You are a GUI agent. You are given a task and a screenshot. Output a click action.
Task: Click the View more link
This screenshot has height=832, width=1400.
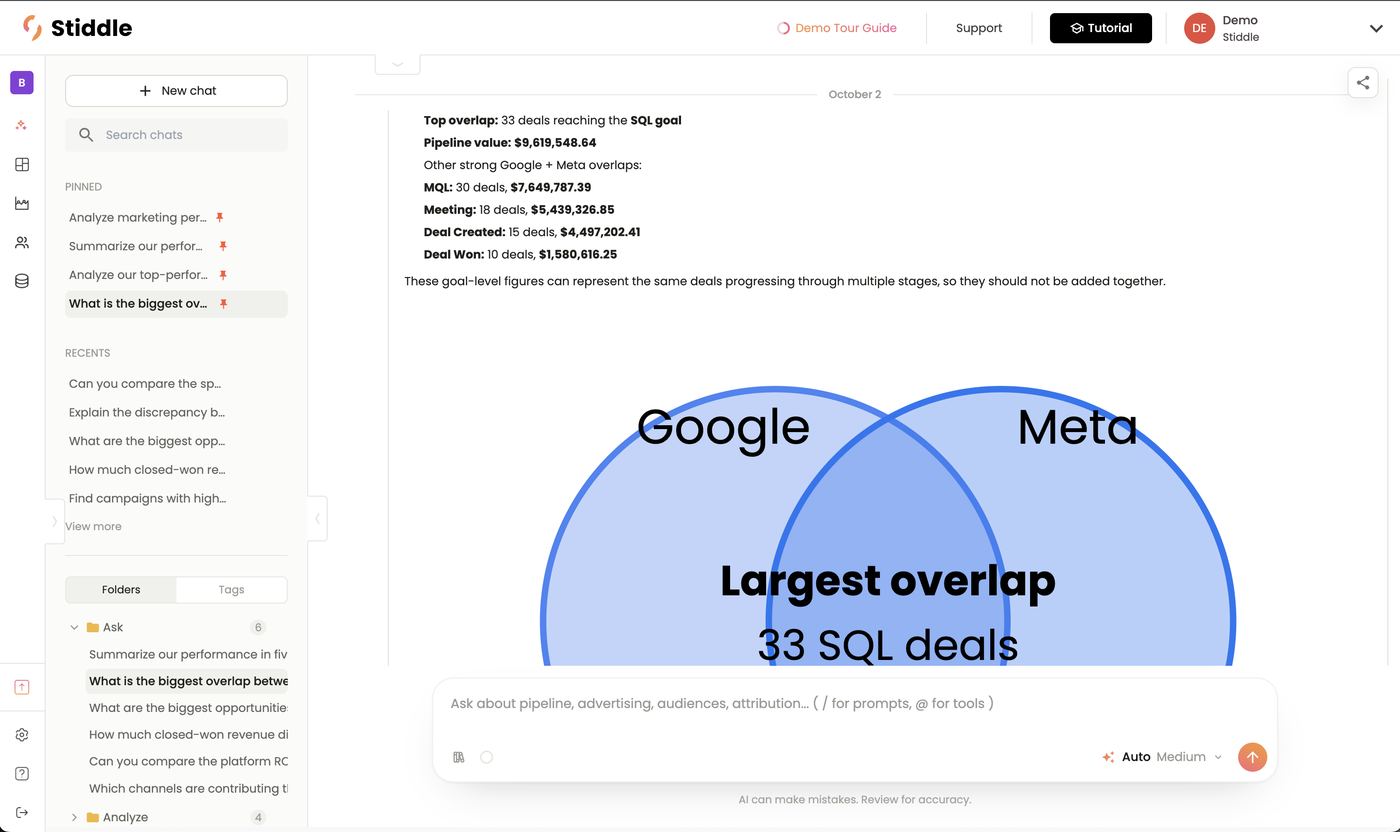pos(93,526)
